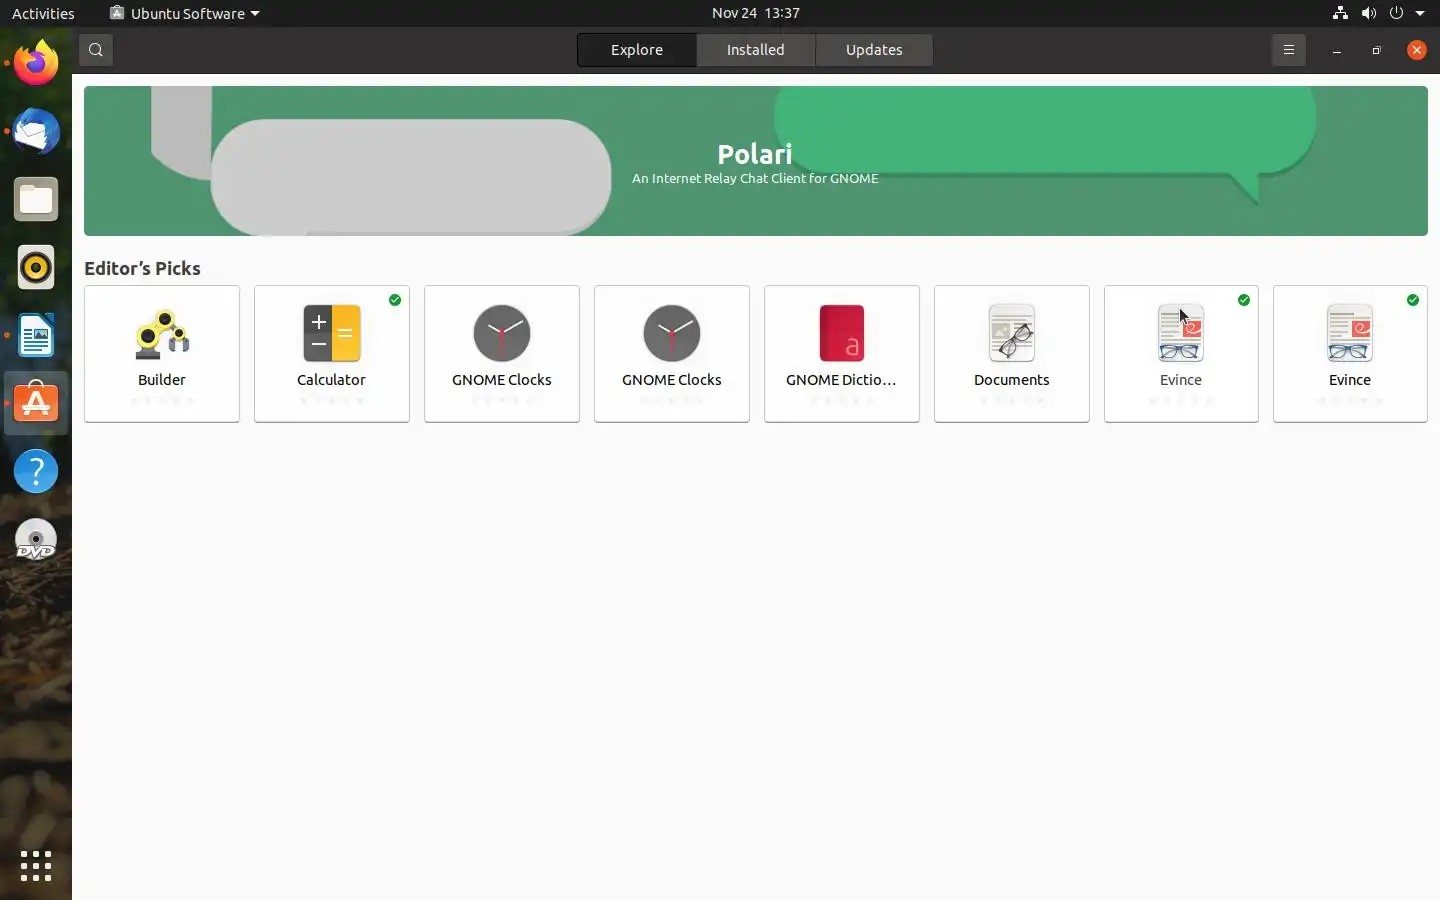Screen dimensions: 1440x900
Task: Click the network status icon in the top bar
Action: tap(1340, 13)
